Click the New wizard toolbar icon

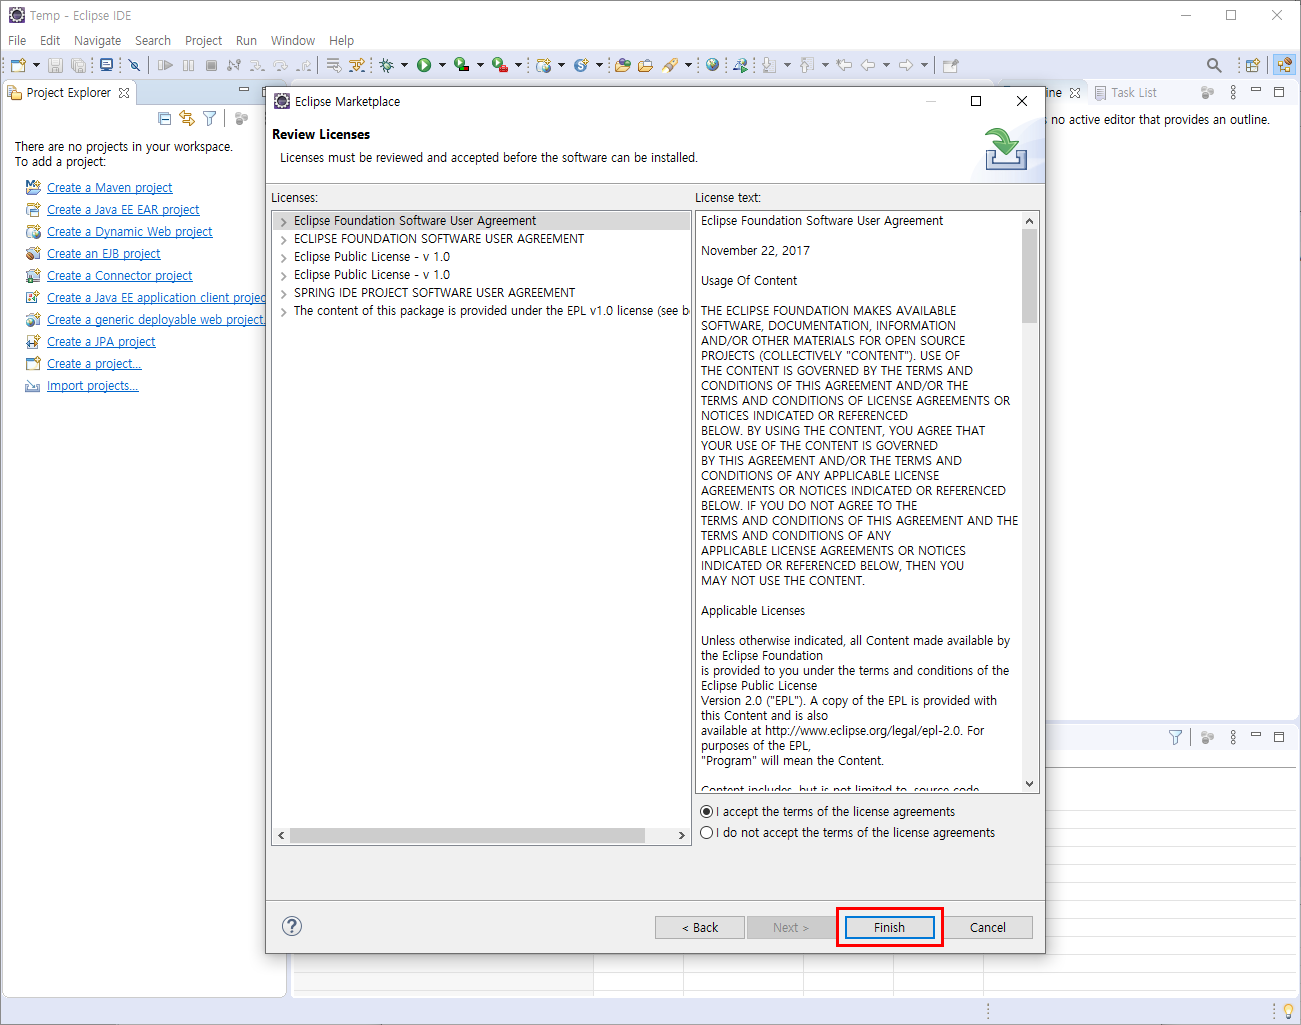[x=18, y=65]
